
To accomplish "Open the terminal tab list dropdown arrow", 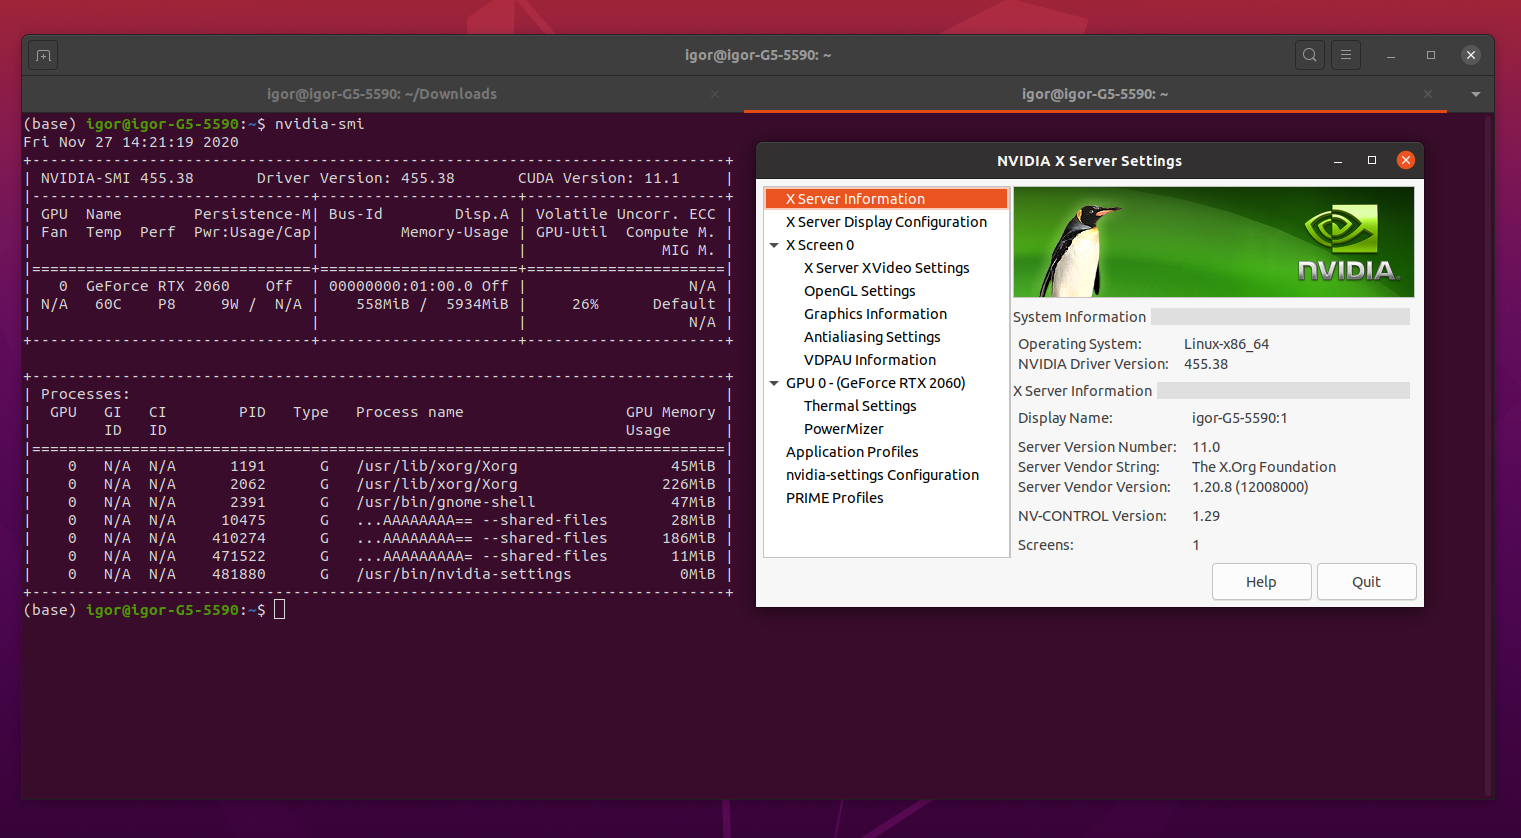I will click(1476, 94).
